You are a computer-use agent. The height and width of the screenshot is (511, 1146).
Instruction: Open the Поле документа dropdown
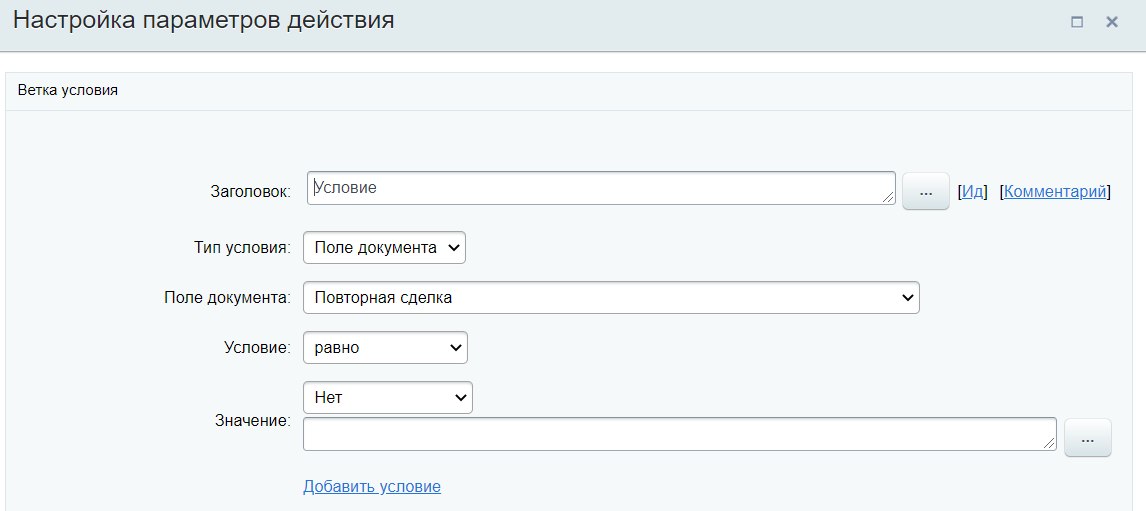click(x=611, y=298)
